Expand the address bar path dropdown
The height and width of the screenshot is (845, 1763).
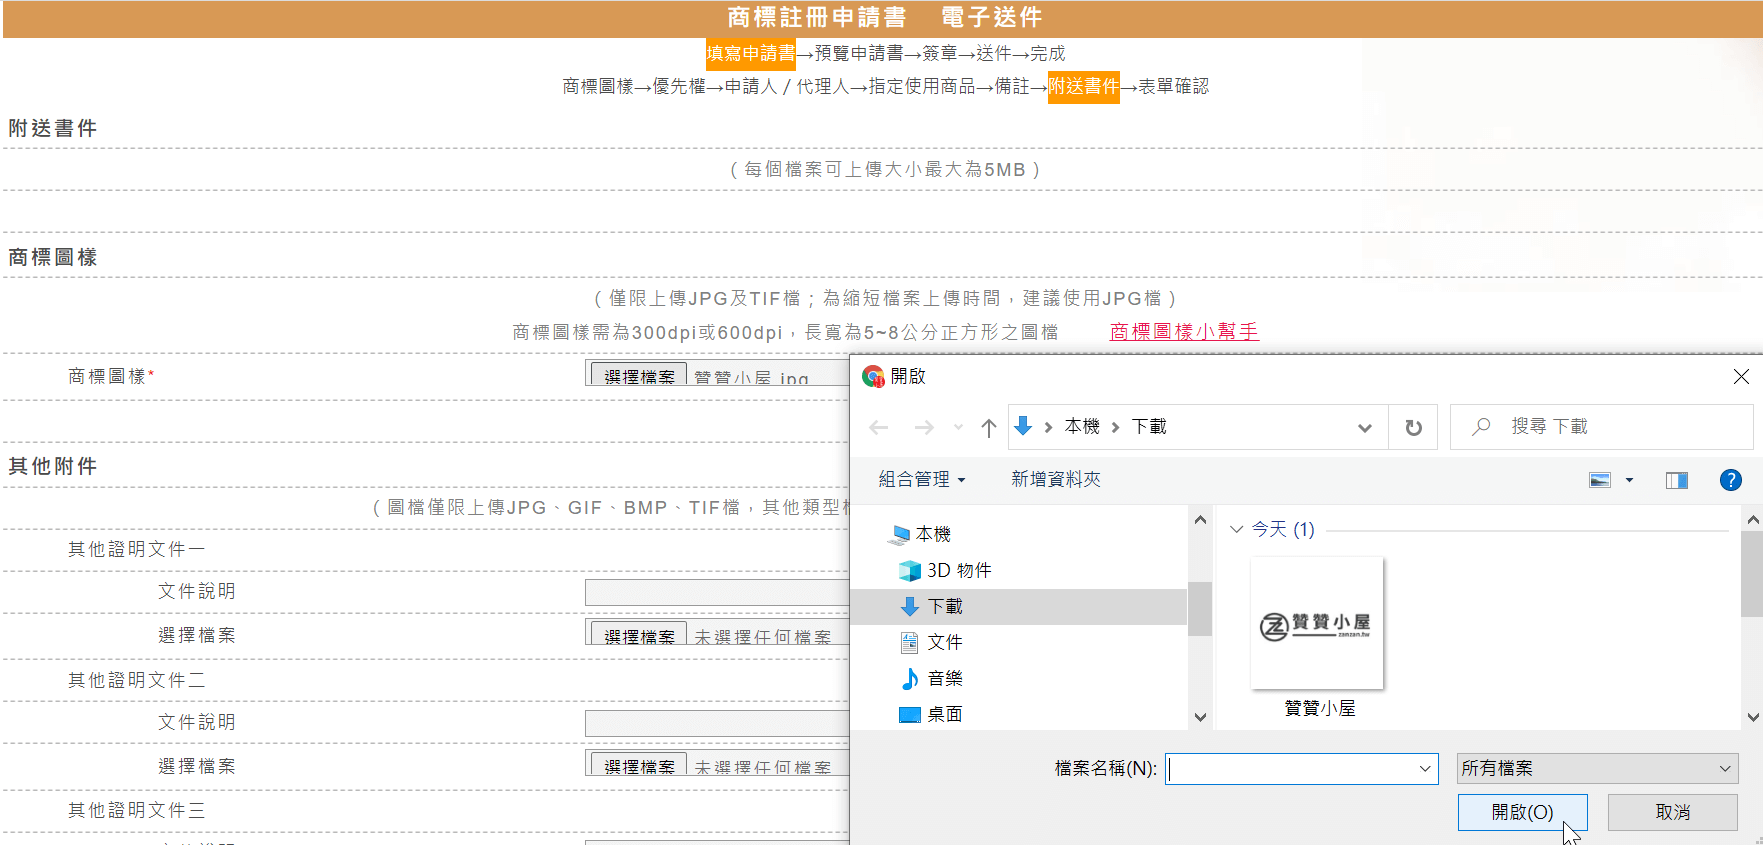[x=1364, y=427]
